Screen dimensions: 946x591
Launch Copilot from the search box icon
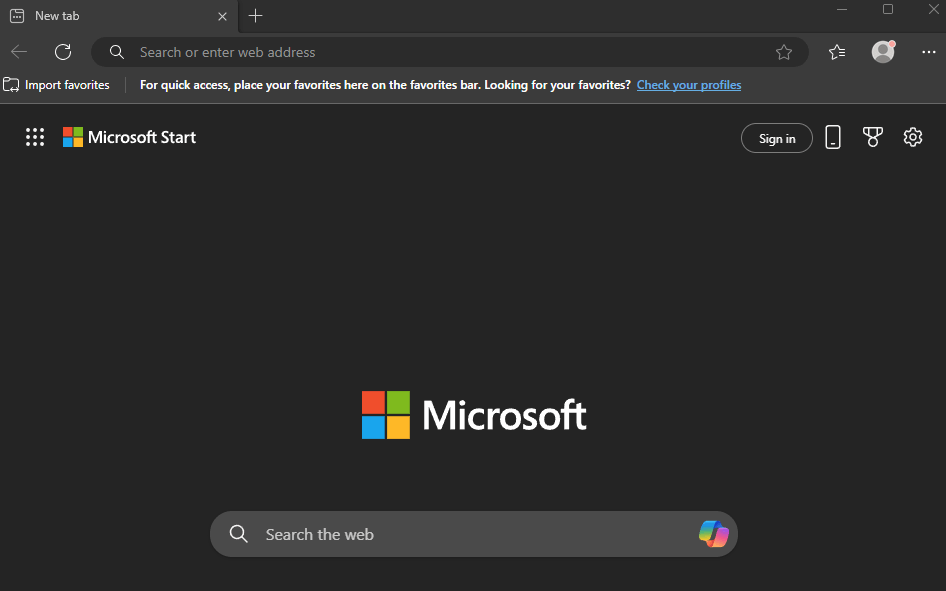714,534
